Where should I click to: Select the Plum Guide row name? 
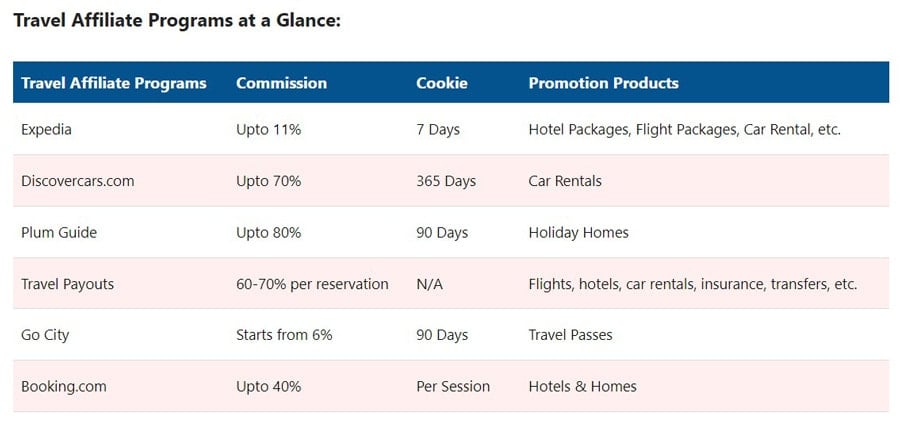59,233
